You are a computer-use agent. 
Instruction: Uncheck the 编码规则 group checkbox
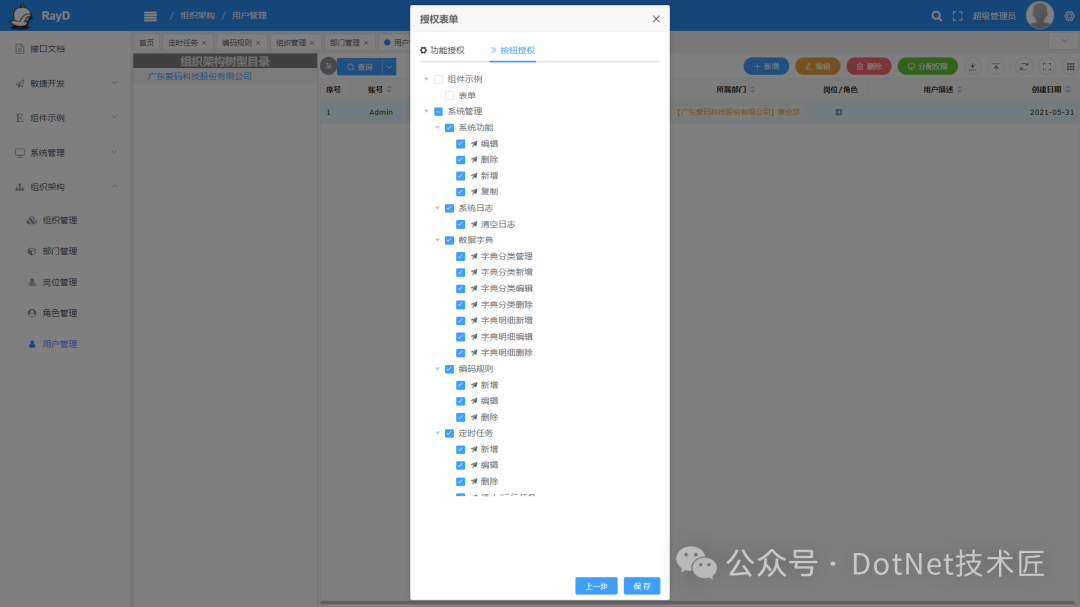tap(449, 369)
